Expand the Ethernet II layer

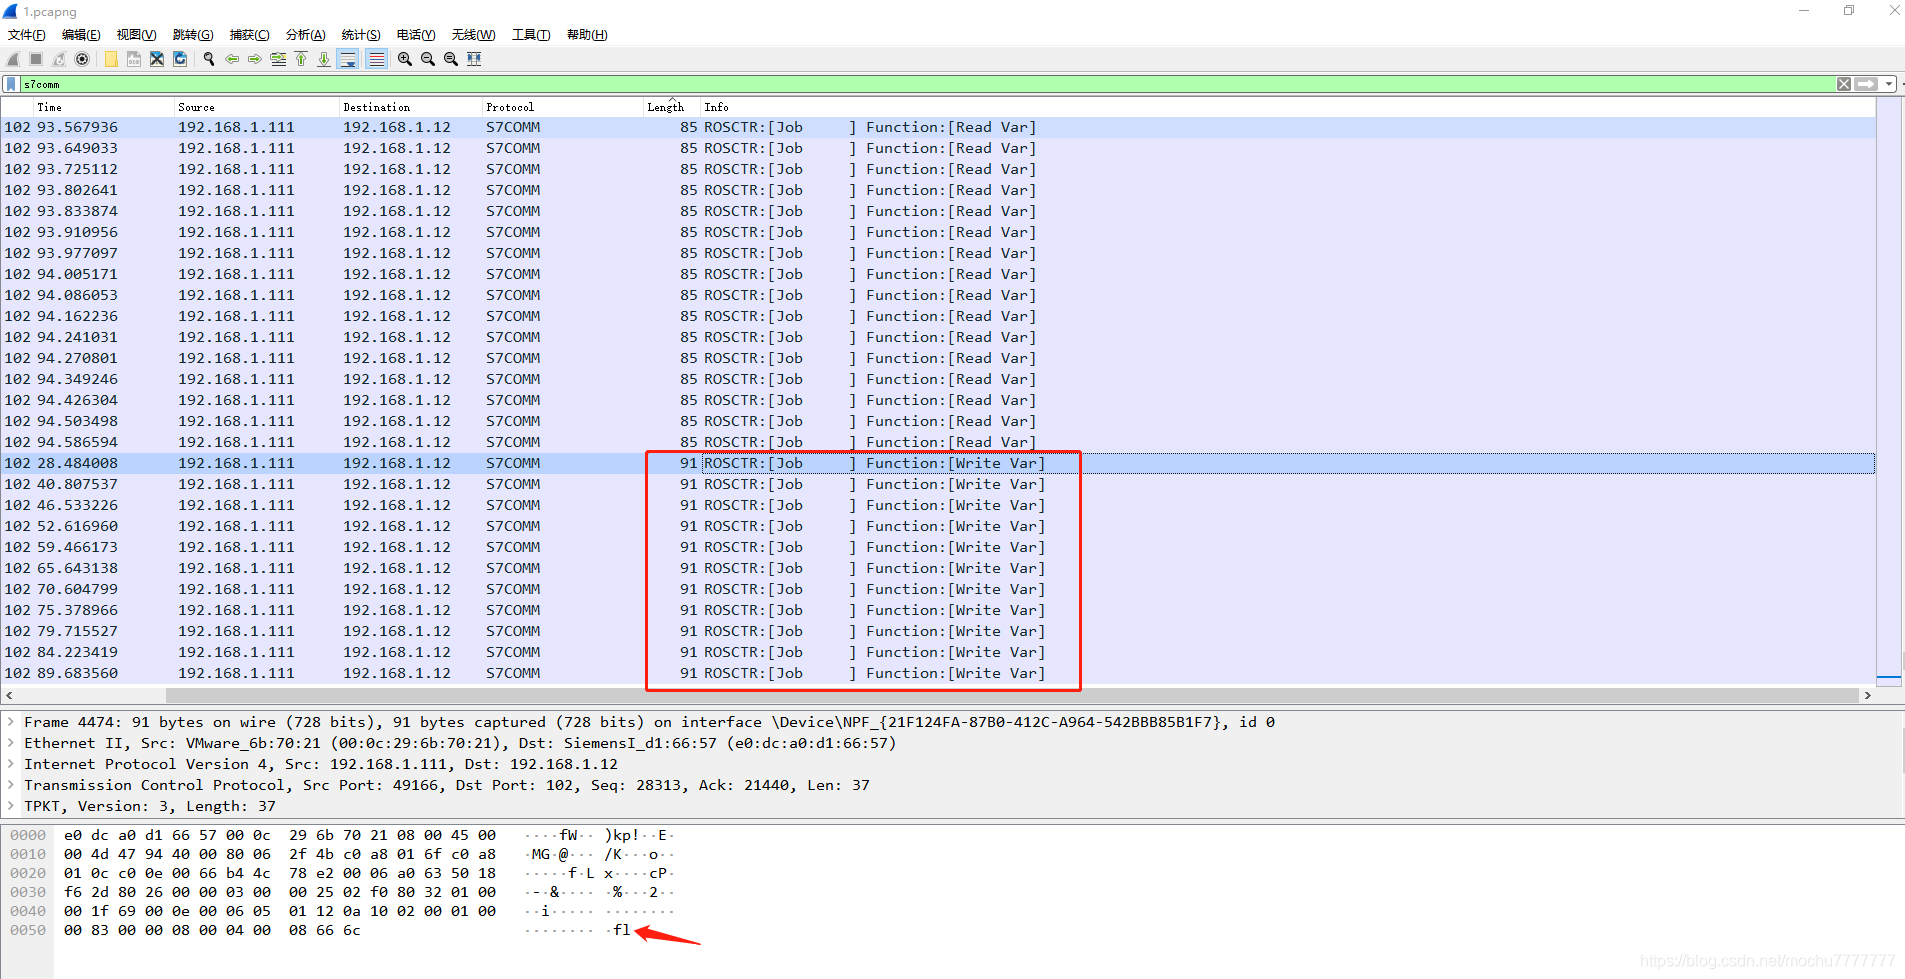coord(11,743)
